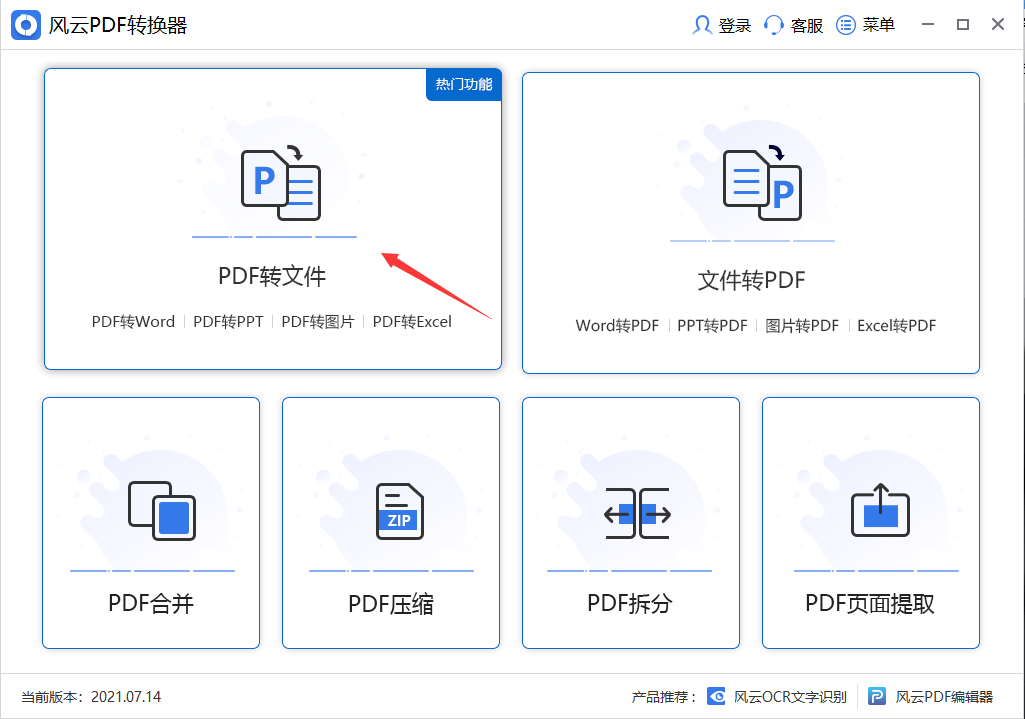
Task: Expand the 菜单 menu
Action: point(843,24)
